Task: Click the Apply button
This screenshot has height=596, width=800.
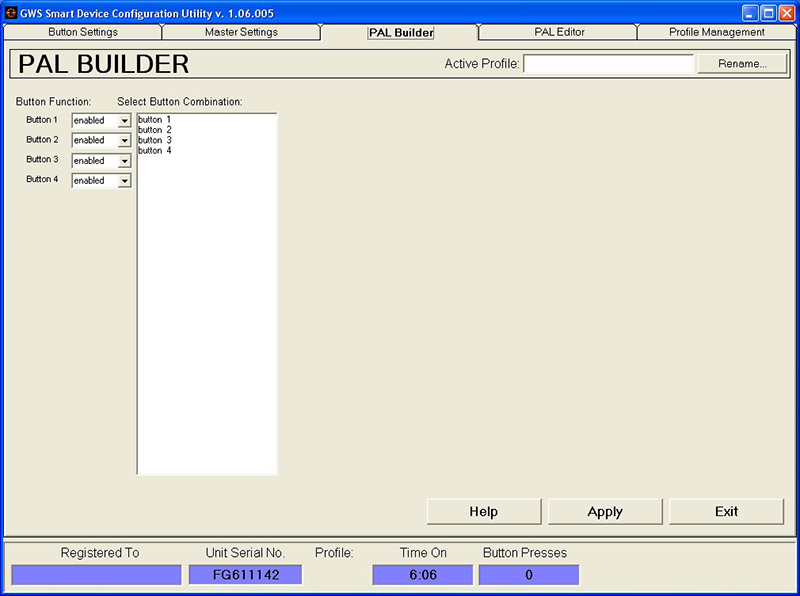Action: point(605,511)
